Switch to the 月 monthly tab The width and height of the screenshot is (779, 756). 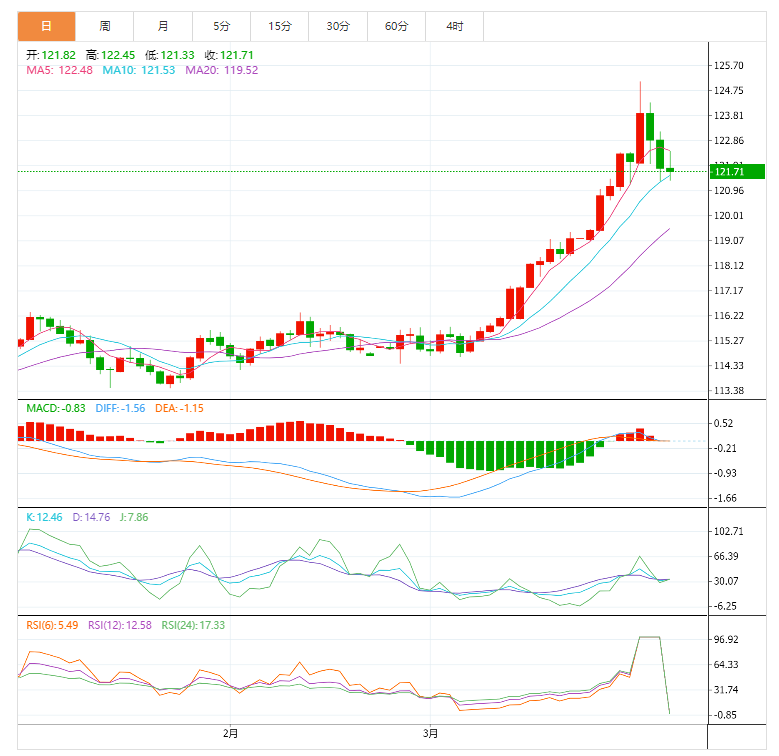(x=163, y=26)
